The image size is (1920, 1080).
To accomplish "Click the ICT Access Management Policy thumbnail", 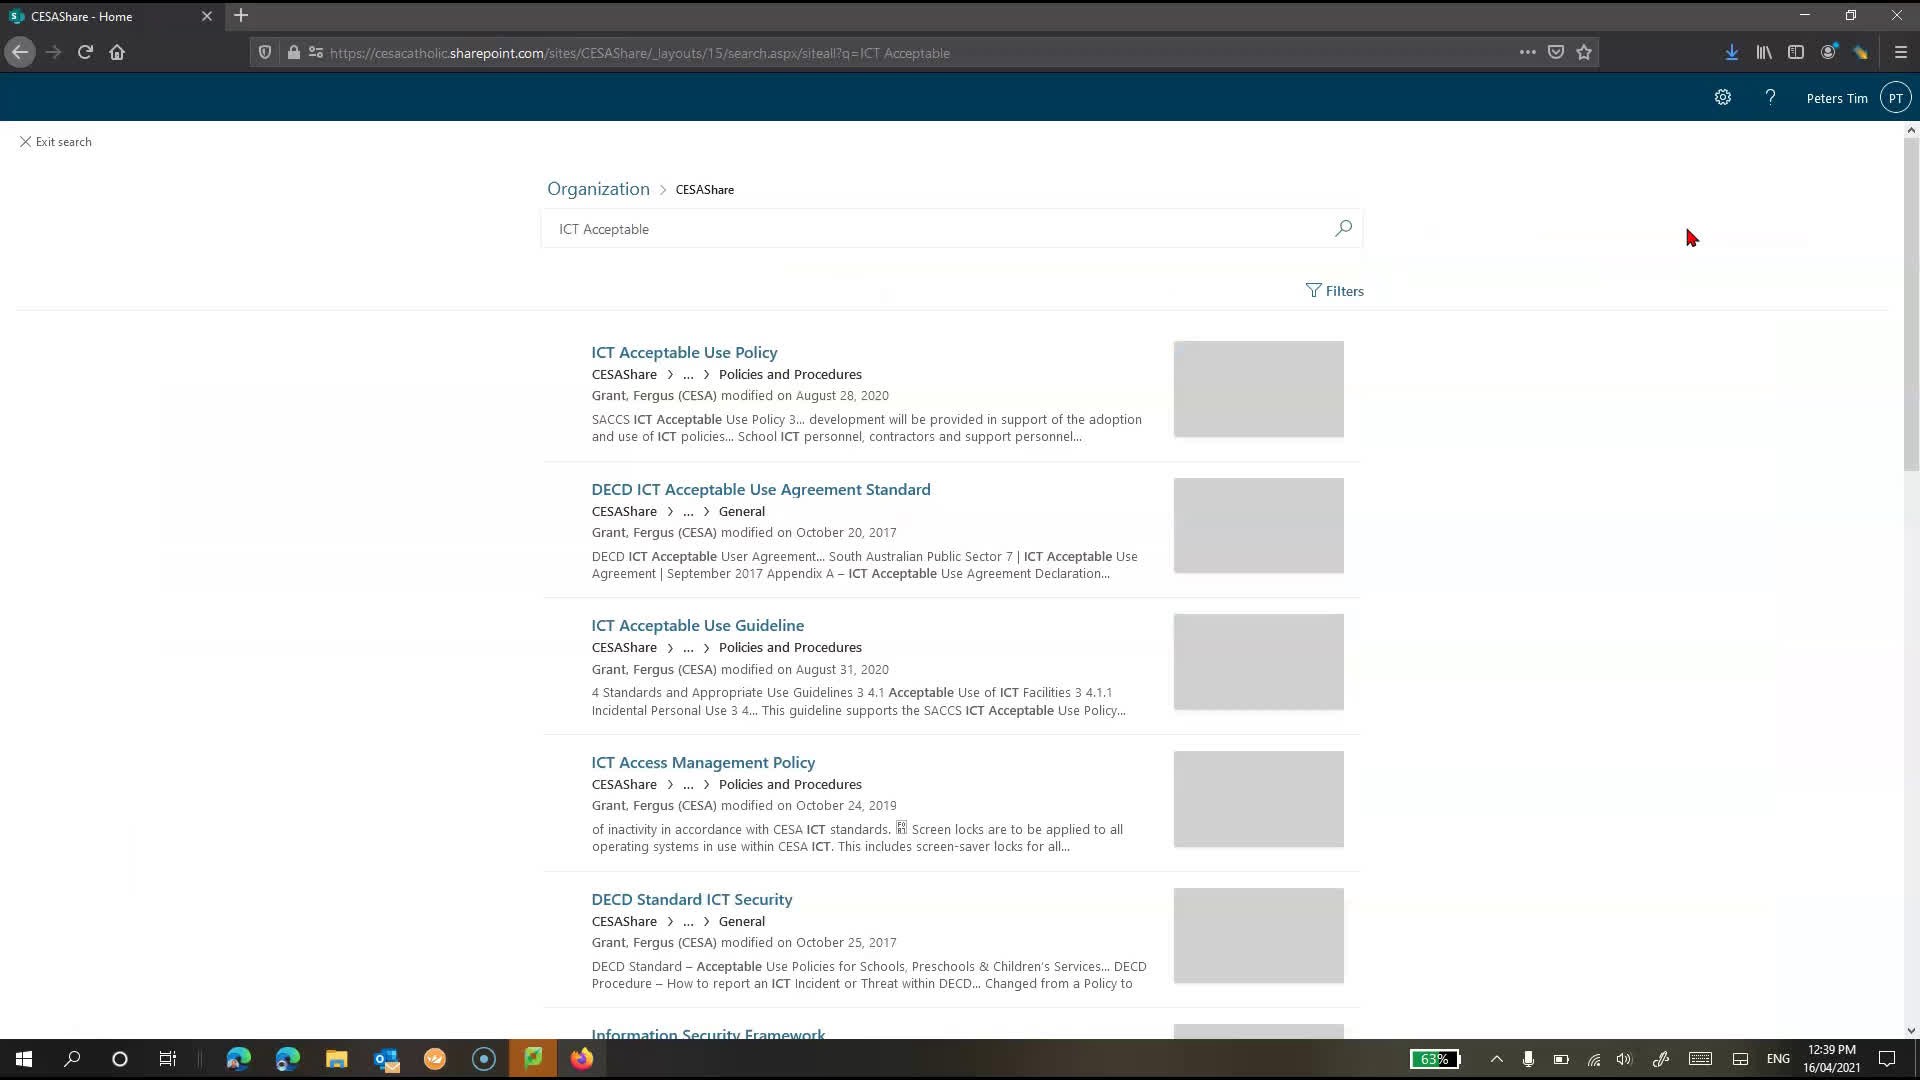I will [1258, 799].
